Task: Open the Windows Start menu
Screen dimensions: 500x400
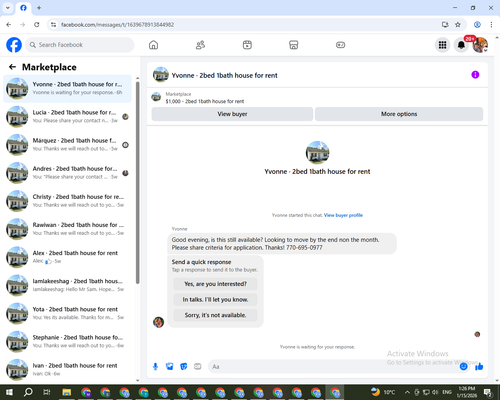Action: [x=9, y=392]
